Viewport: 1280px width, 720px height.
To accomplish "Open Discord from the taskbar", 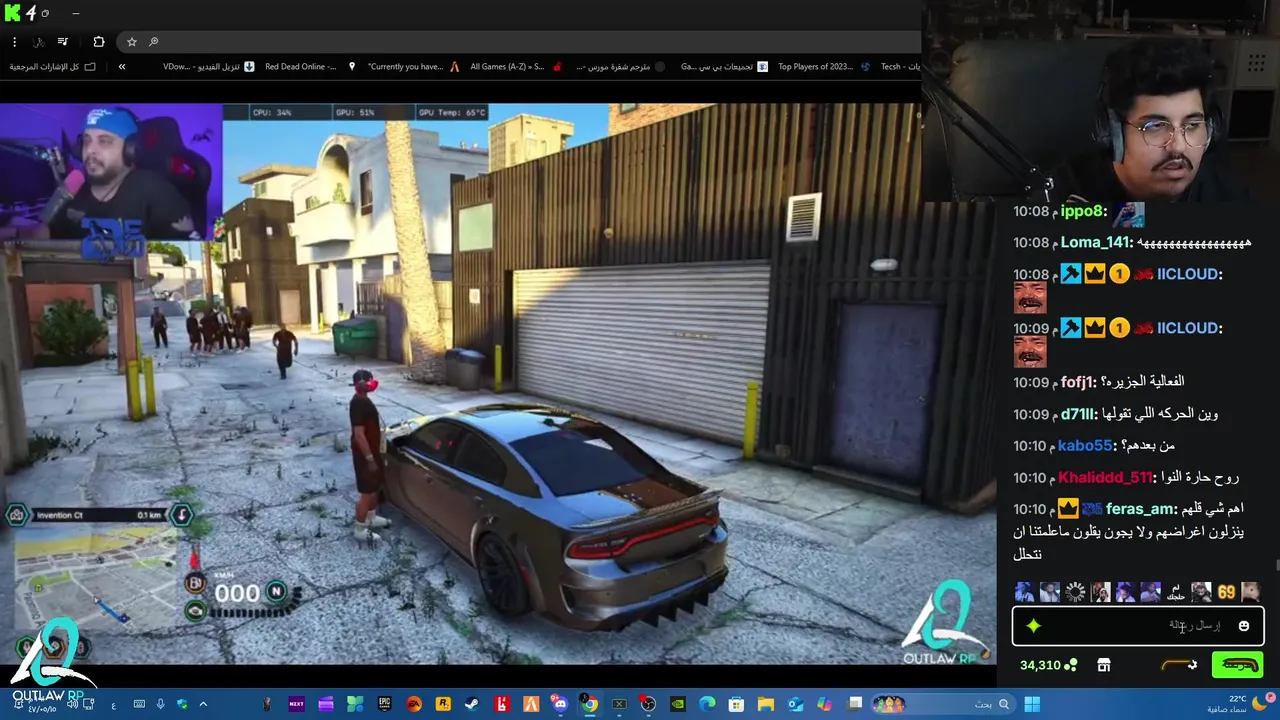I will point(560,704).
